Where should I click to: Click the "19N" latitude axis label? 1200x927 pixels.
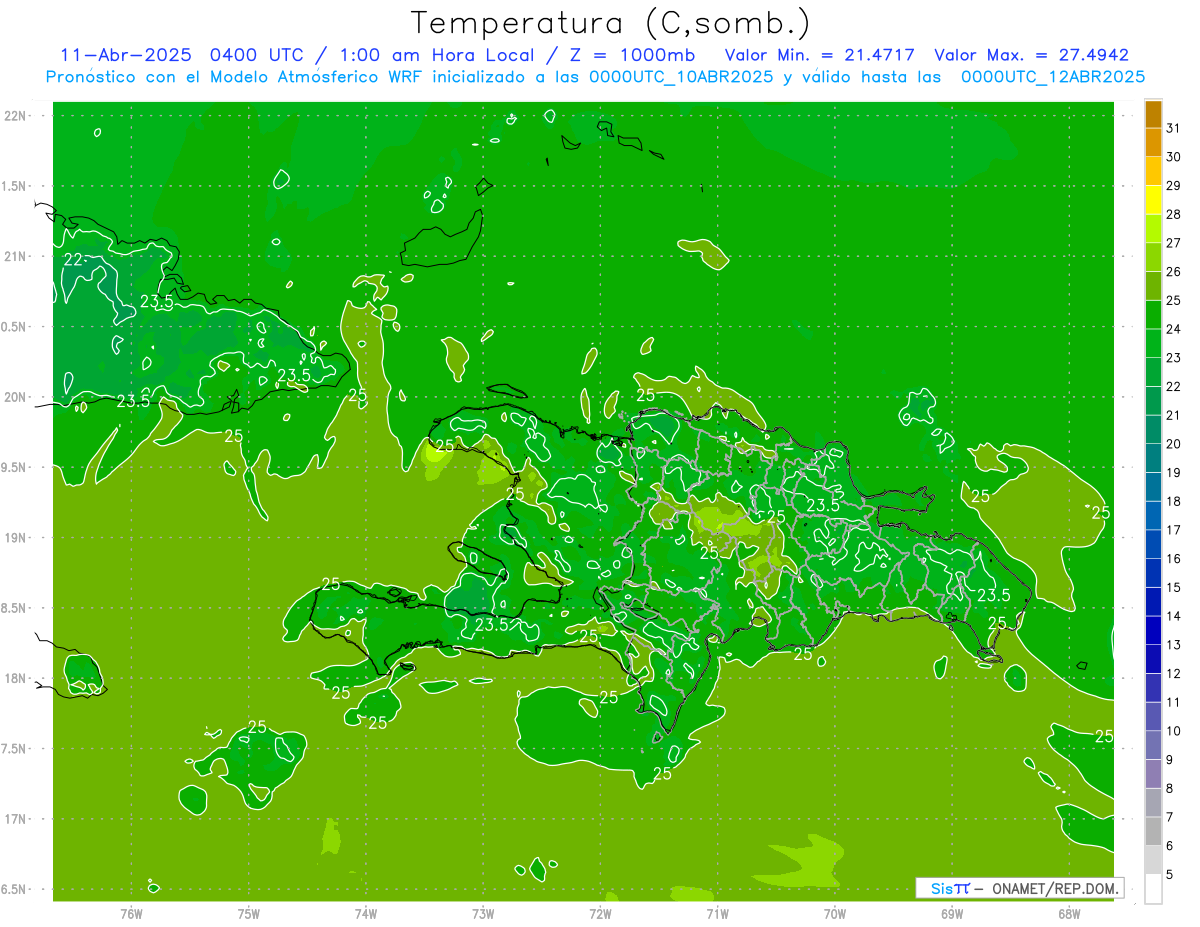pos(15,537)
